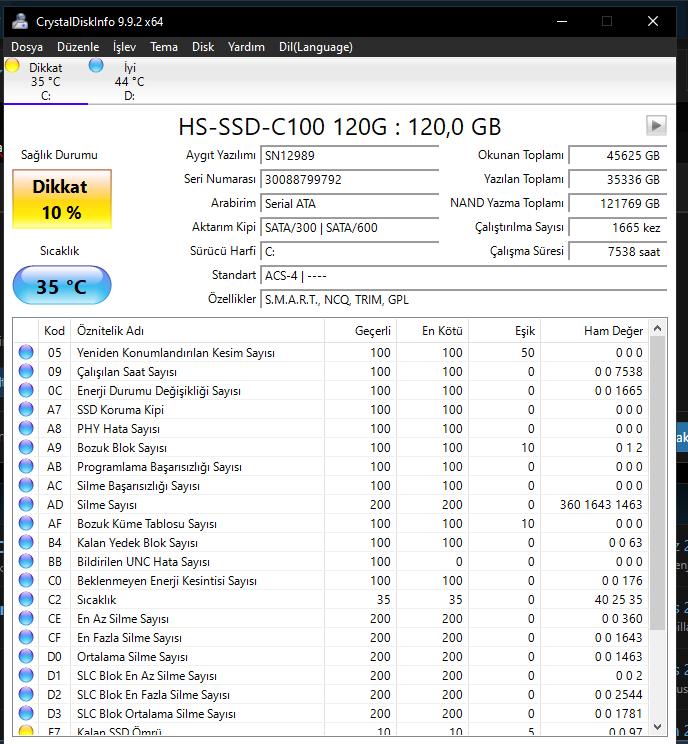Image resolution: width=688 pixels, height=744 pixels.
Task: Click status orb of Bozuk Blok Sayısı row
Action: 26,447
